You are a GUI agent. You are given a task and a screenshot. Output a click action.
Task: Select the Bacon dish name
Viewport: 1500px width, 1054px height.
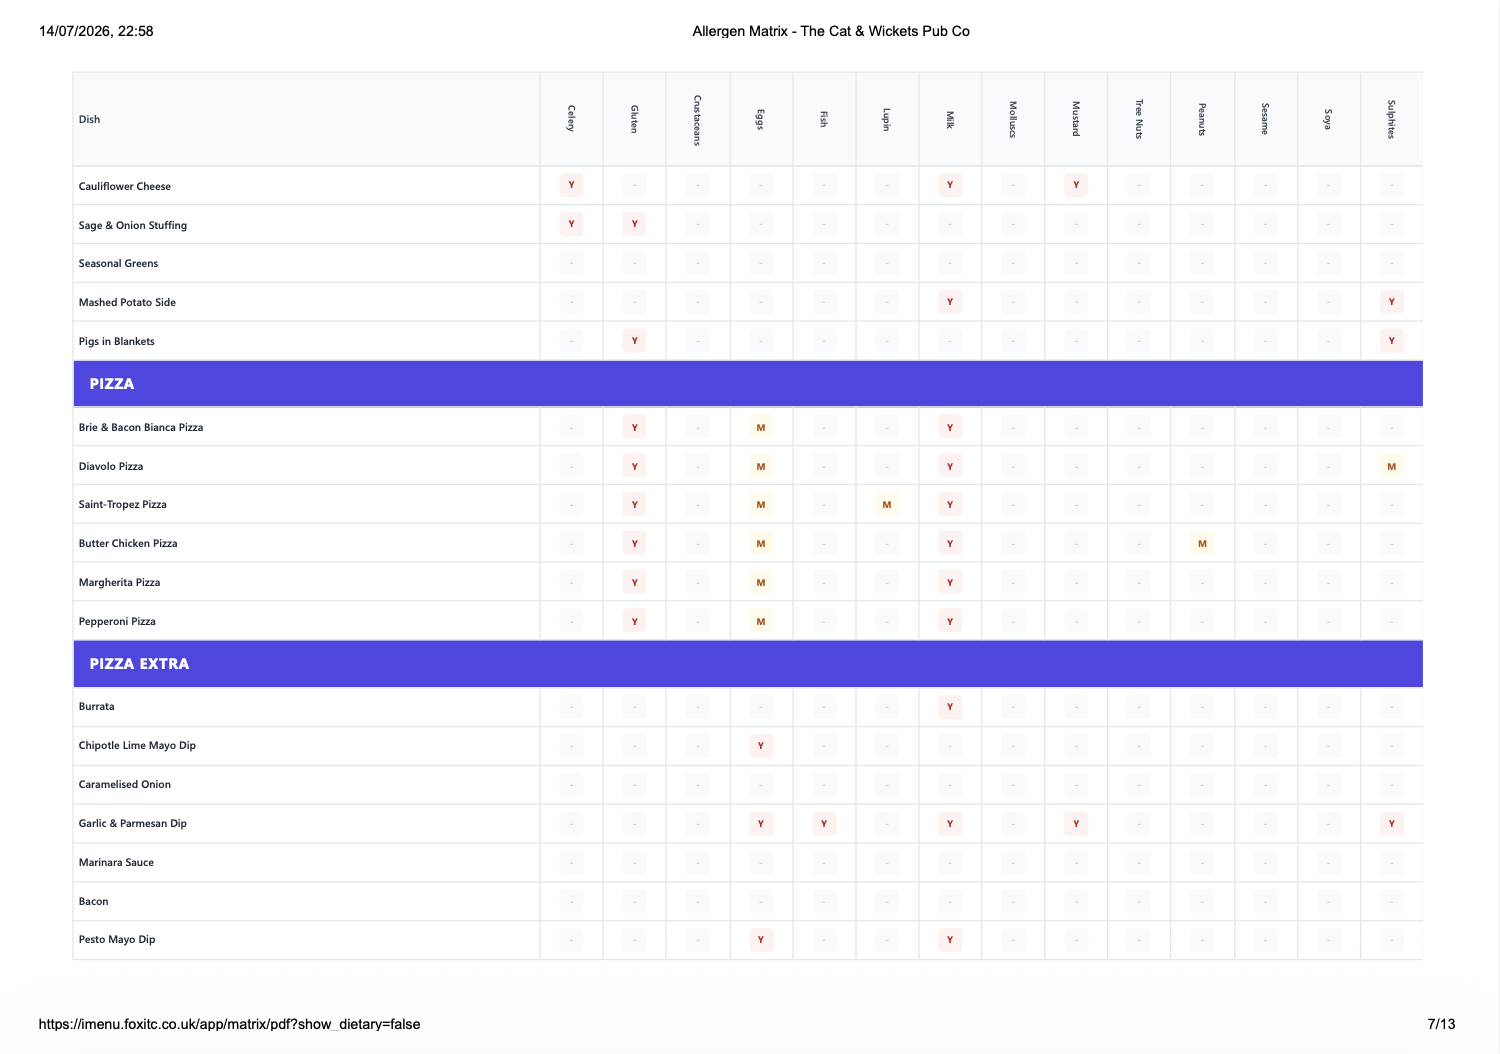94,901
